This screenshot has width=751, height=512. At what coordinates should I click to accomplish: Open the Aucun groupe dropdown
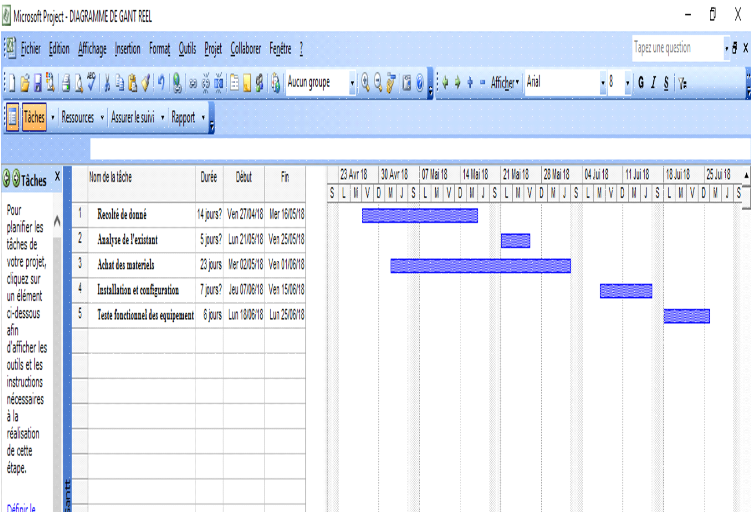tap(351, 83)
